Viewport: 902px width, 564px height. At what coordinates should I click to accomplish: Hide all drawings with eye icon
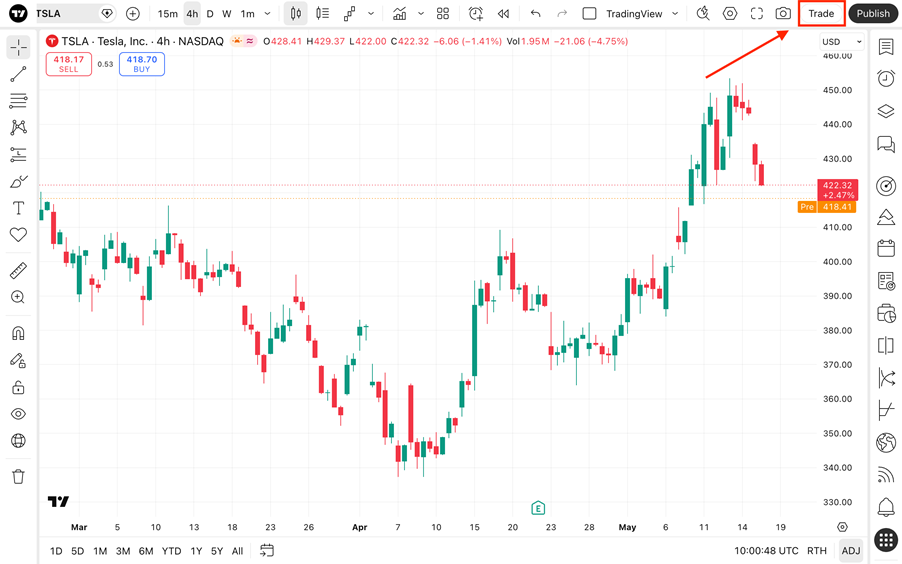pos(18,414)
